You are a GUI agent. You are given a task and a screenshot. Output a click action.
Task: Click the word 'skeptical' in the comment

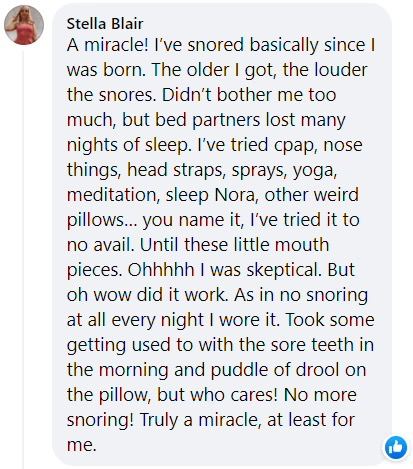pos(284,269)
